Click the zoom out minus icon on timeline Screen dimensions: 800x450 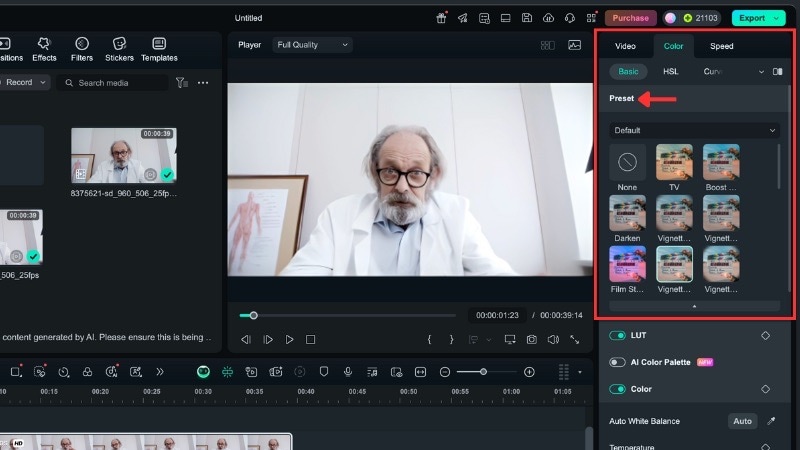445,372
